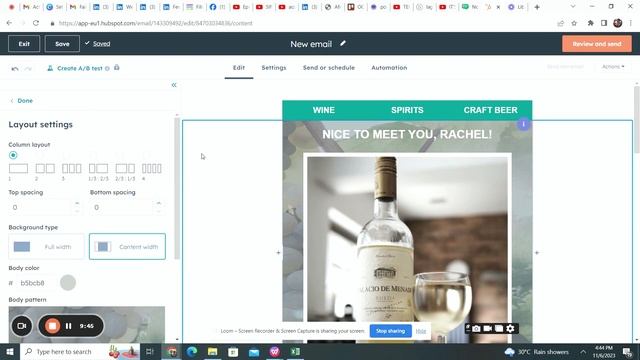Screen dimensions: 640x360
Task: Collapse the left sidebar panel
Action: click(x=174, y=85)
